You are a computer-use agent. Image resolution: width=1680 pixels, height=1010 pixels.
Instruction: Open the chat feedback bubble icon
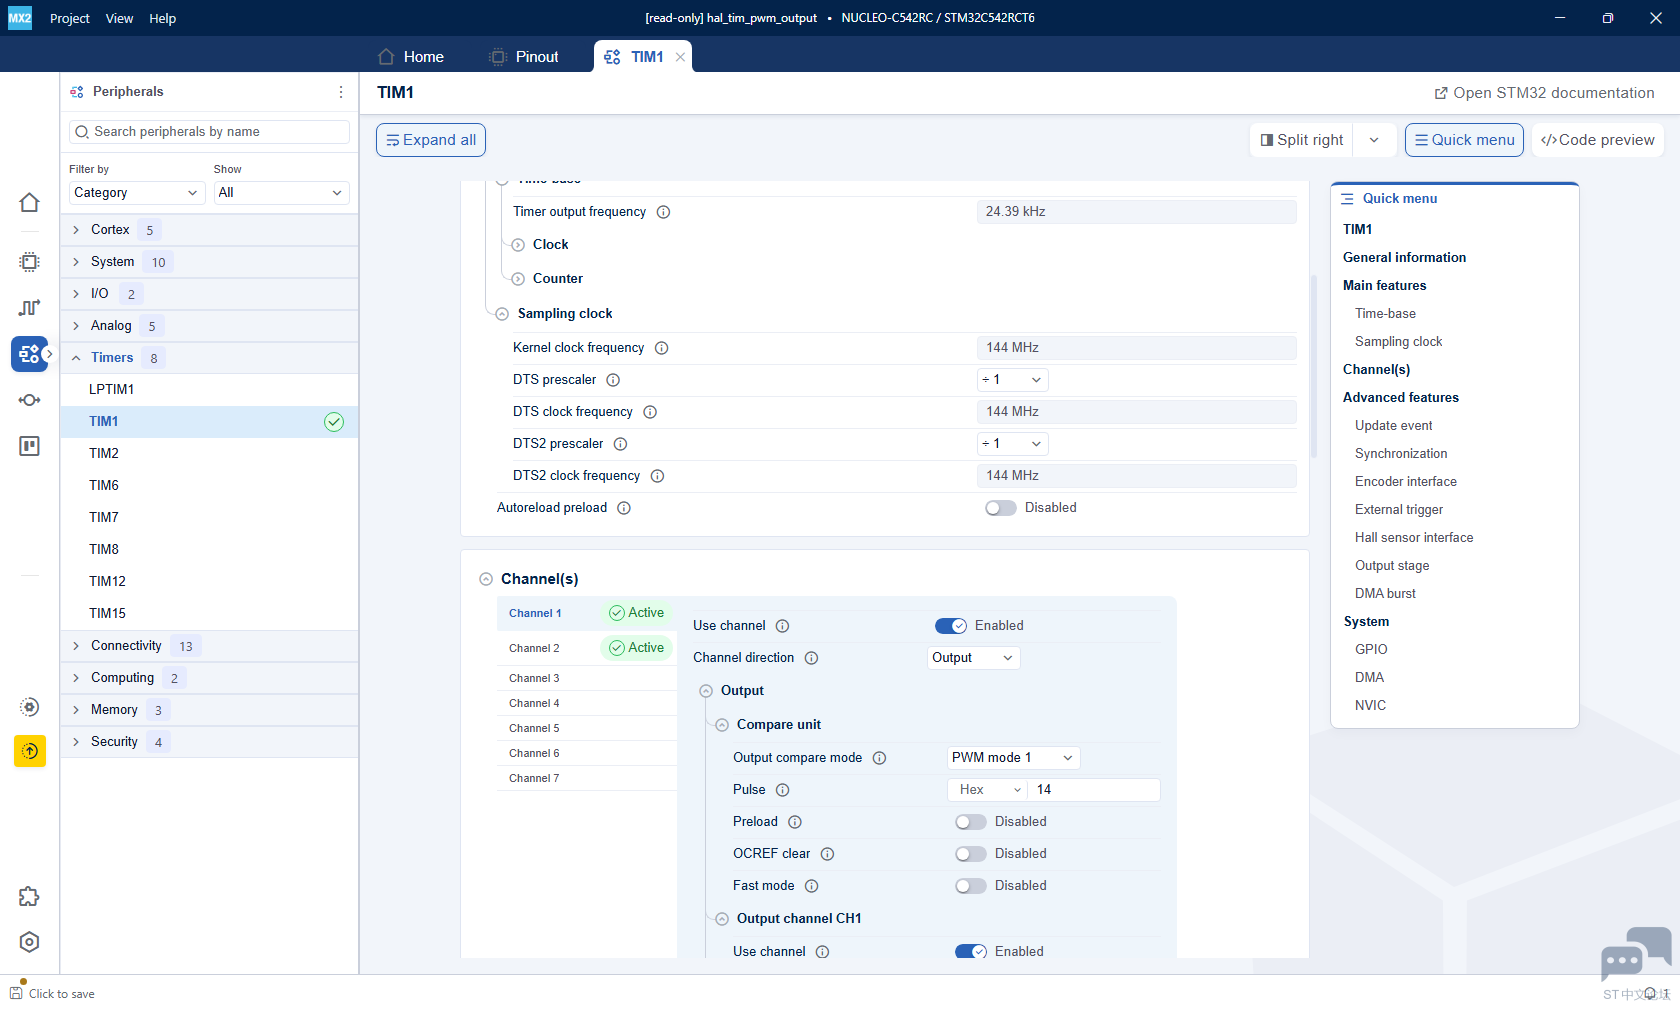(1635, 954)
